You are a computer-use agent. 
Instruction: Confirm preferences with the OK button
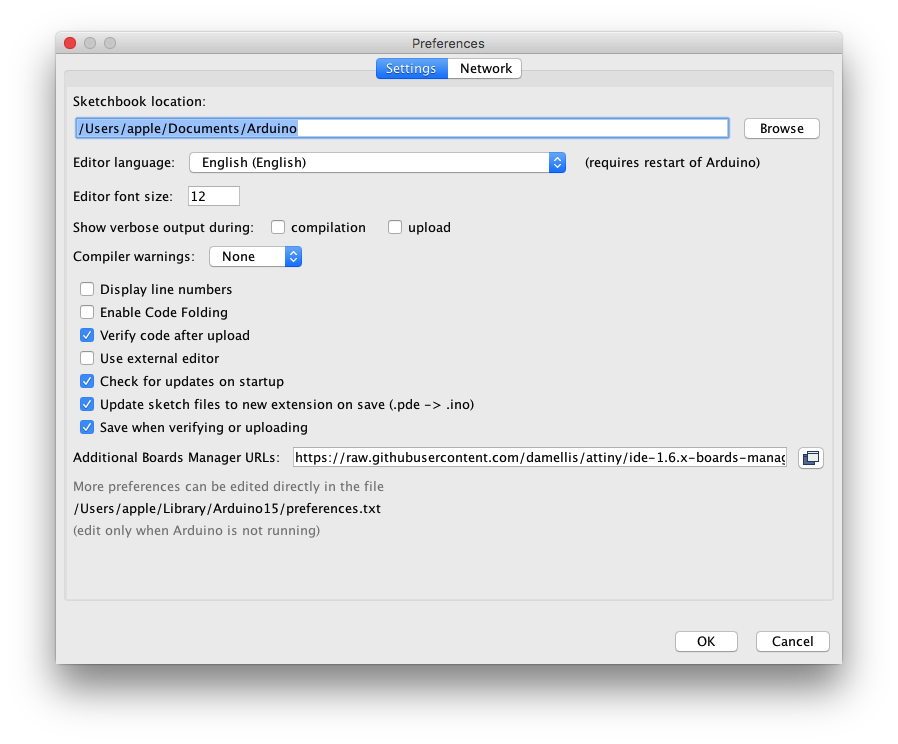(706, 641)
